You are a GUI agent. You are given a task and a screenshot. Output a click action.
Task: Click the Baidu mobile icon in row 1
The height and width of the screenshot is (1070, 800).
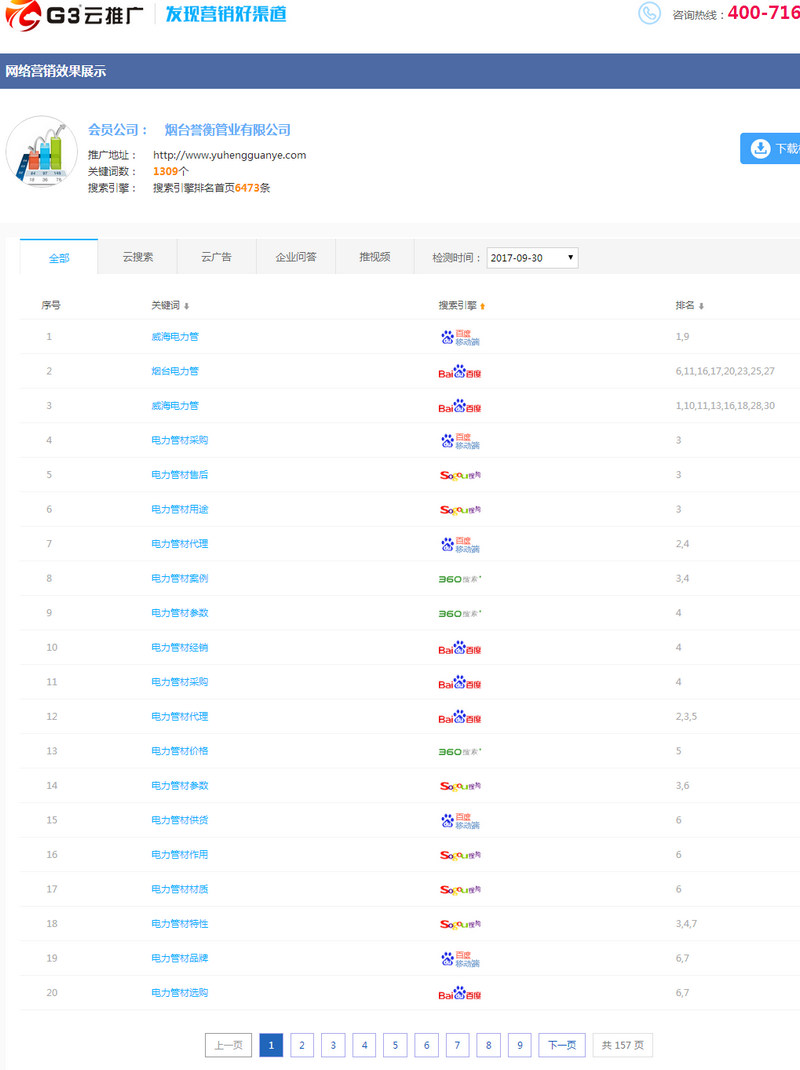pos(460,337)
